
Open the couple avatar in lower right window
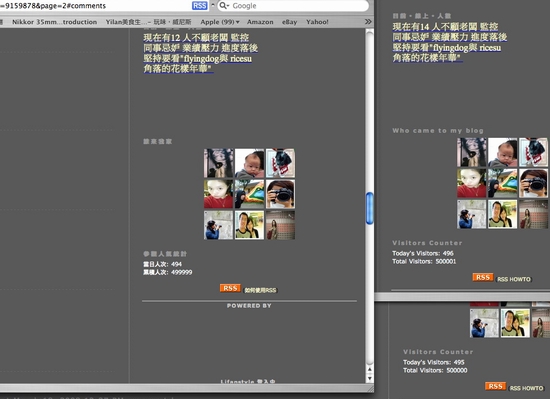tap(515, 323)
